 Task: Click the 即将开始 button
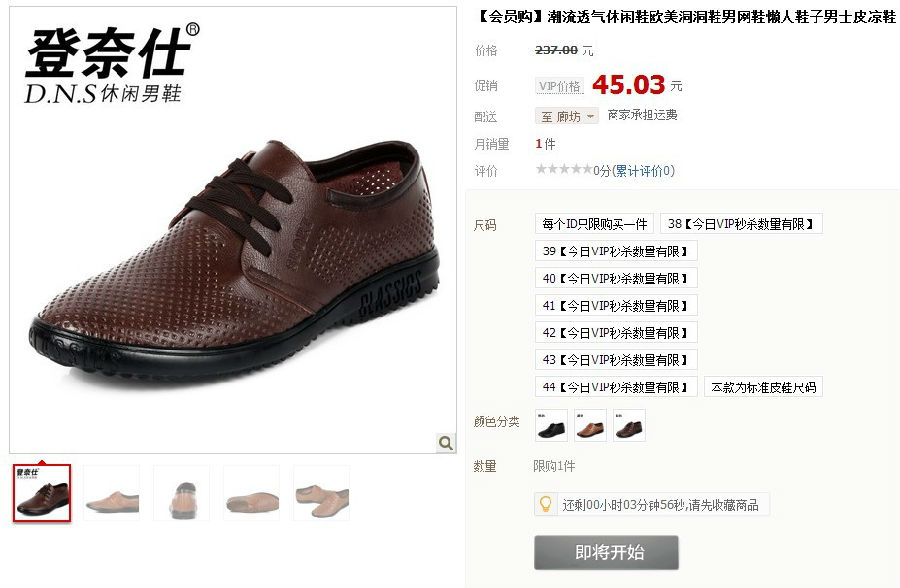[x=606, y=552]
